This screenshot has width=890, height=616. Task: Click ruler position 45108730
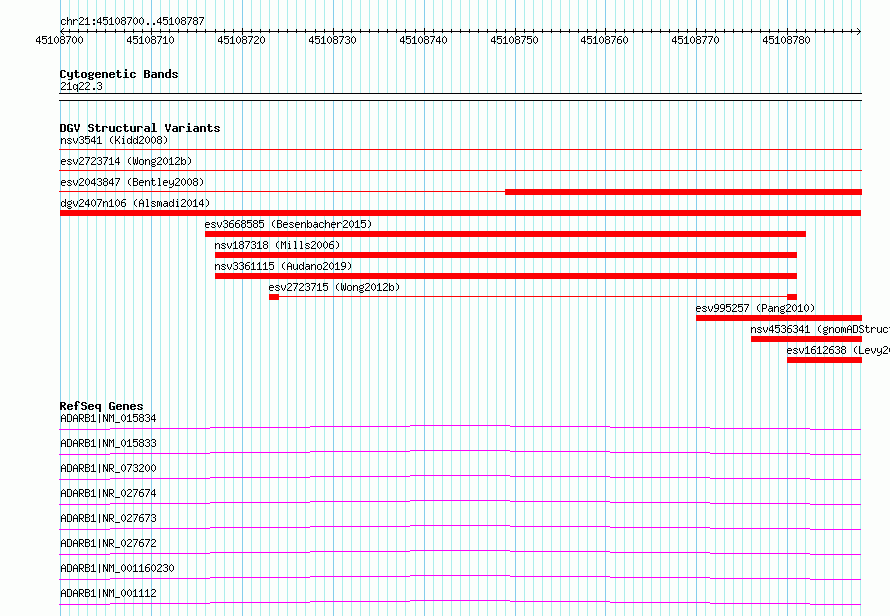(332, 40)
